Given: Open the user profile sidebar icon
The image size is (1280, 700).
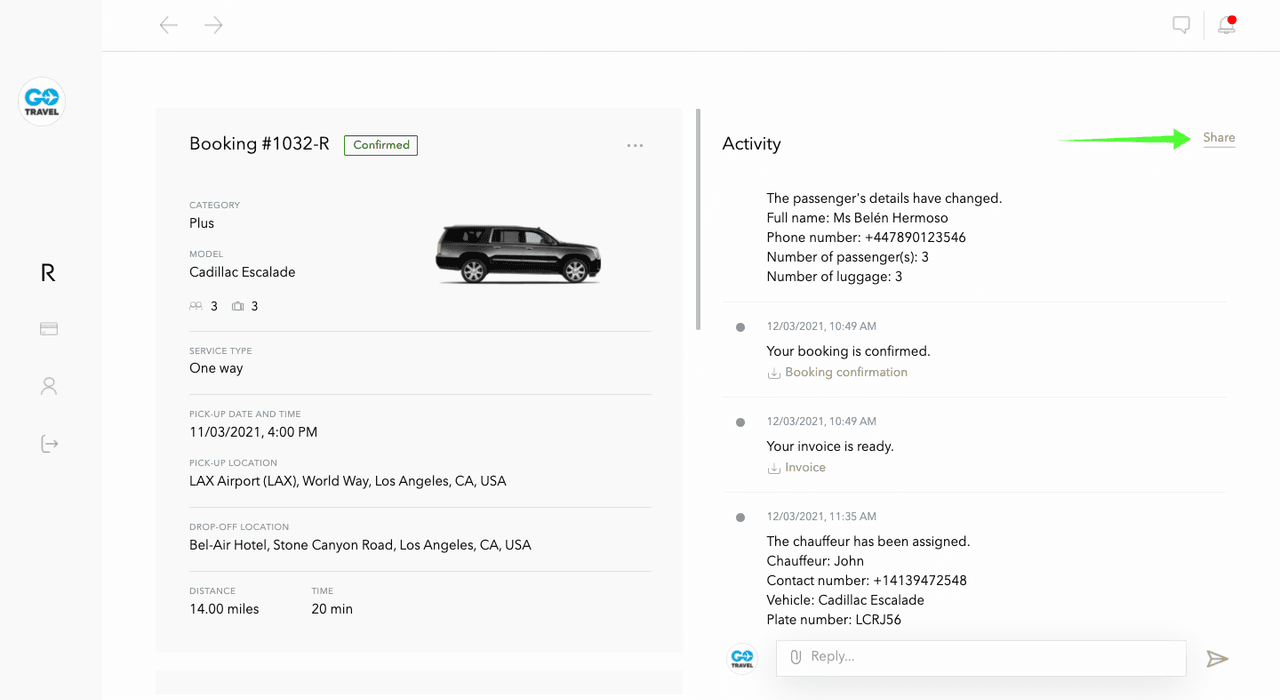Looking at the screenshot, I should click(x=48, y=386).
